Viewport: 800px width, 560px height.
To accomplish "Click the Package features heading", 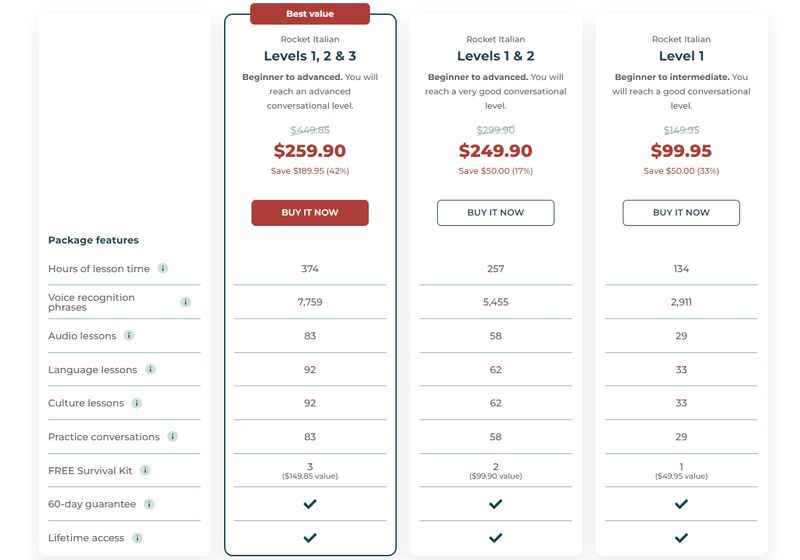I will click(x=93, y=240).
